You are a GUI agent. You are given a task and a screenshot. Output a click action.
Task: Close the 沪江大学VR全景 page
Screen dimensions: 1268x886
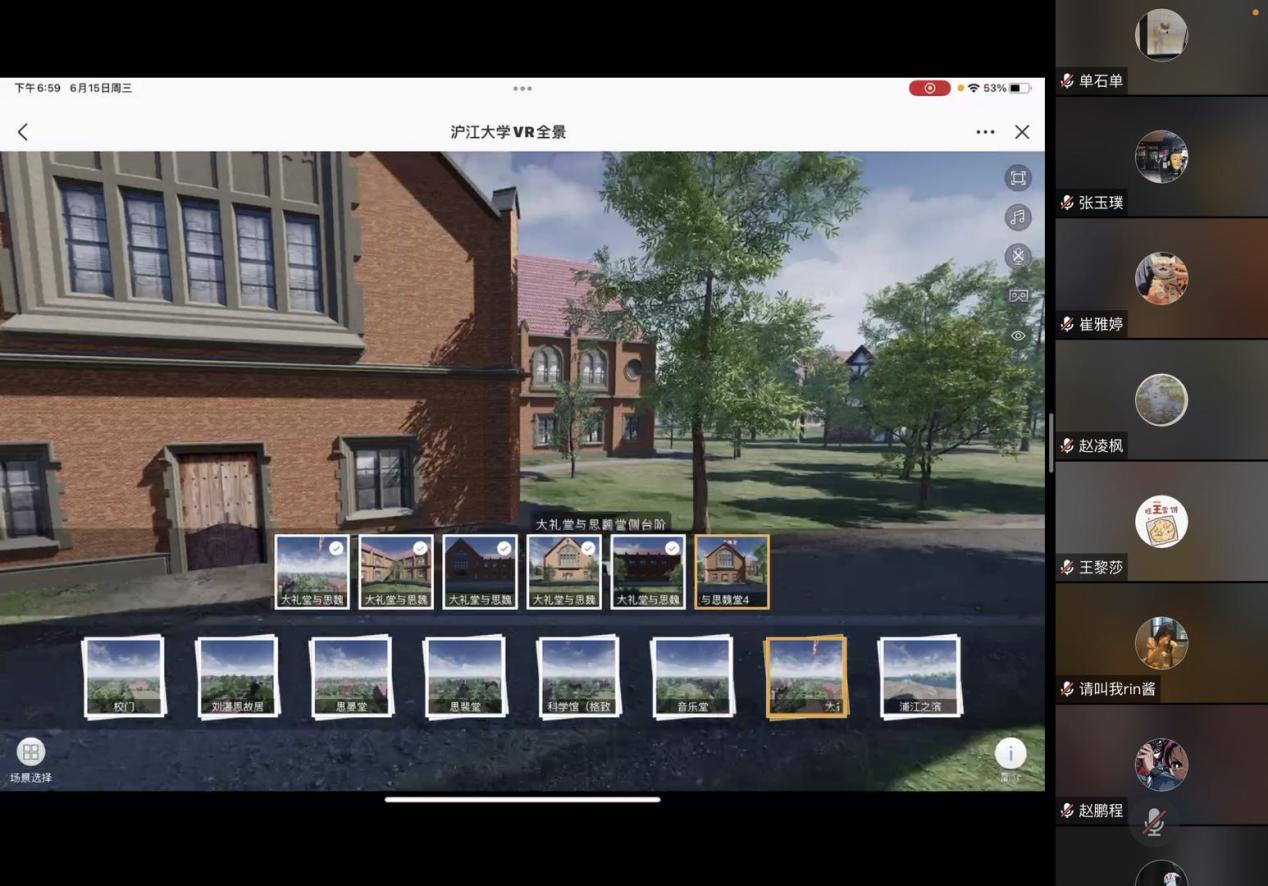pyautogui.click(x=1022, y=132)
